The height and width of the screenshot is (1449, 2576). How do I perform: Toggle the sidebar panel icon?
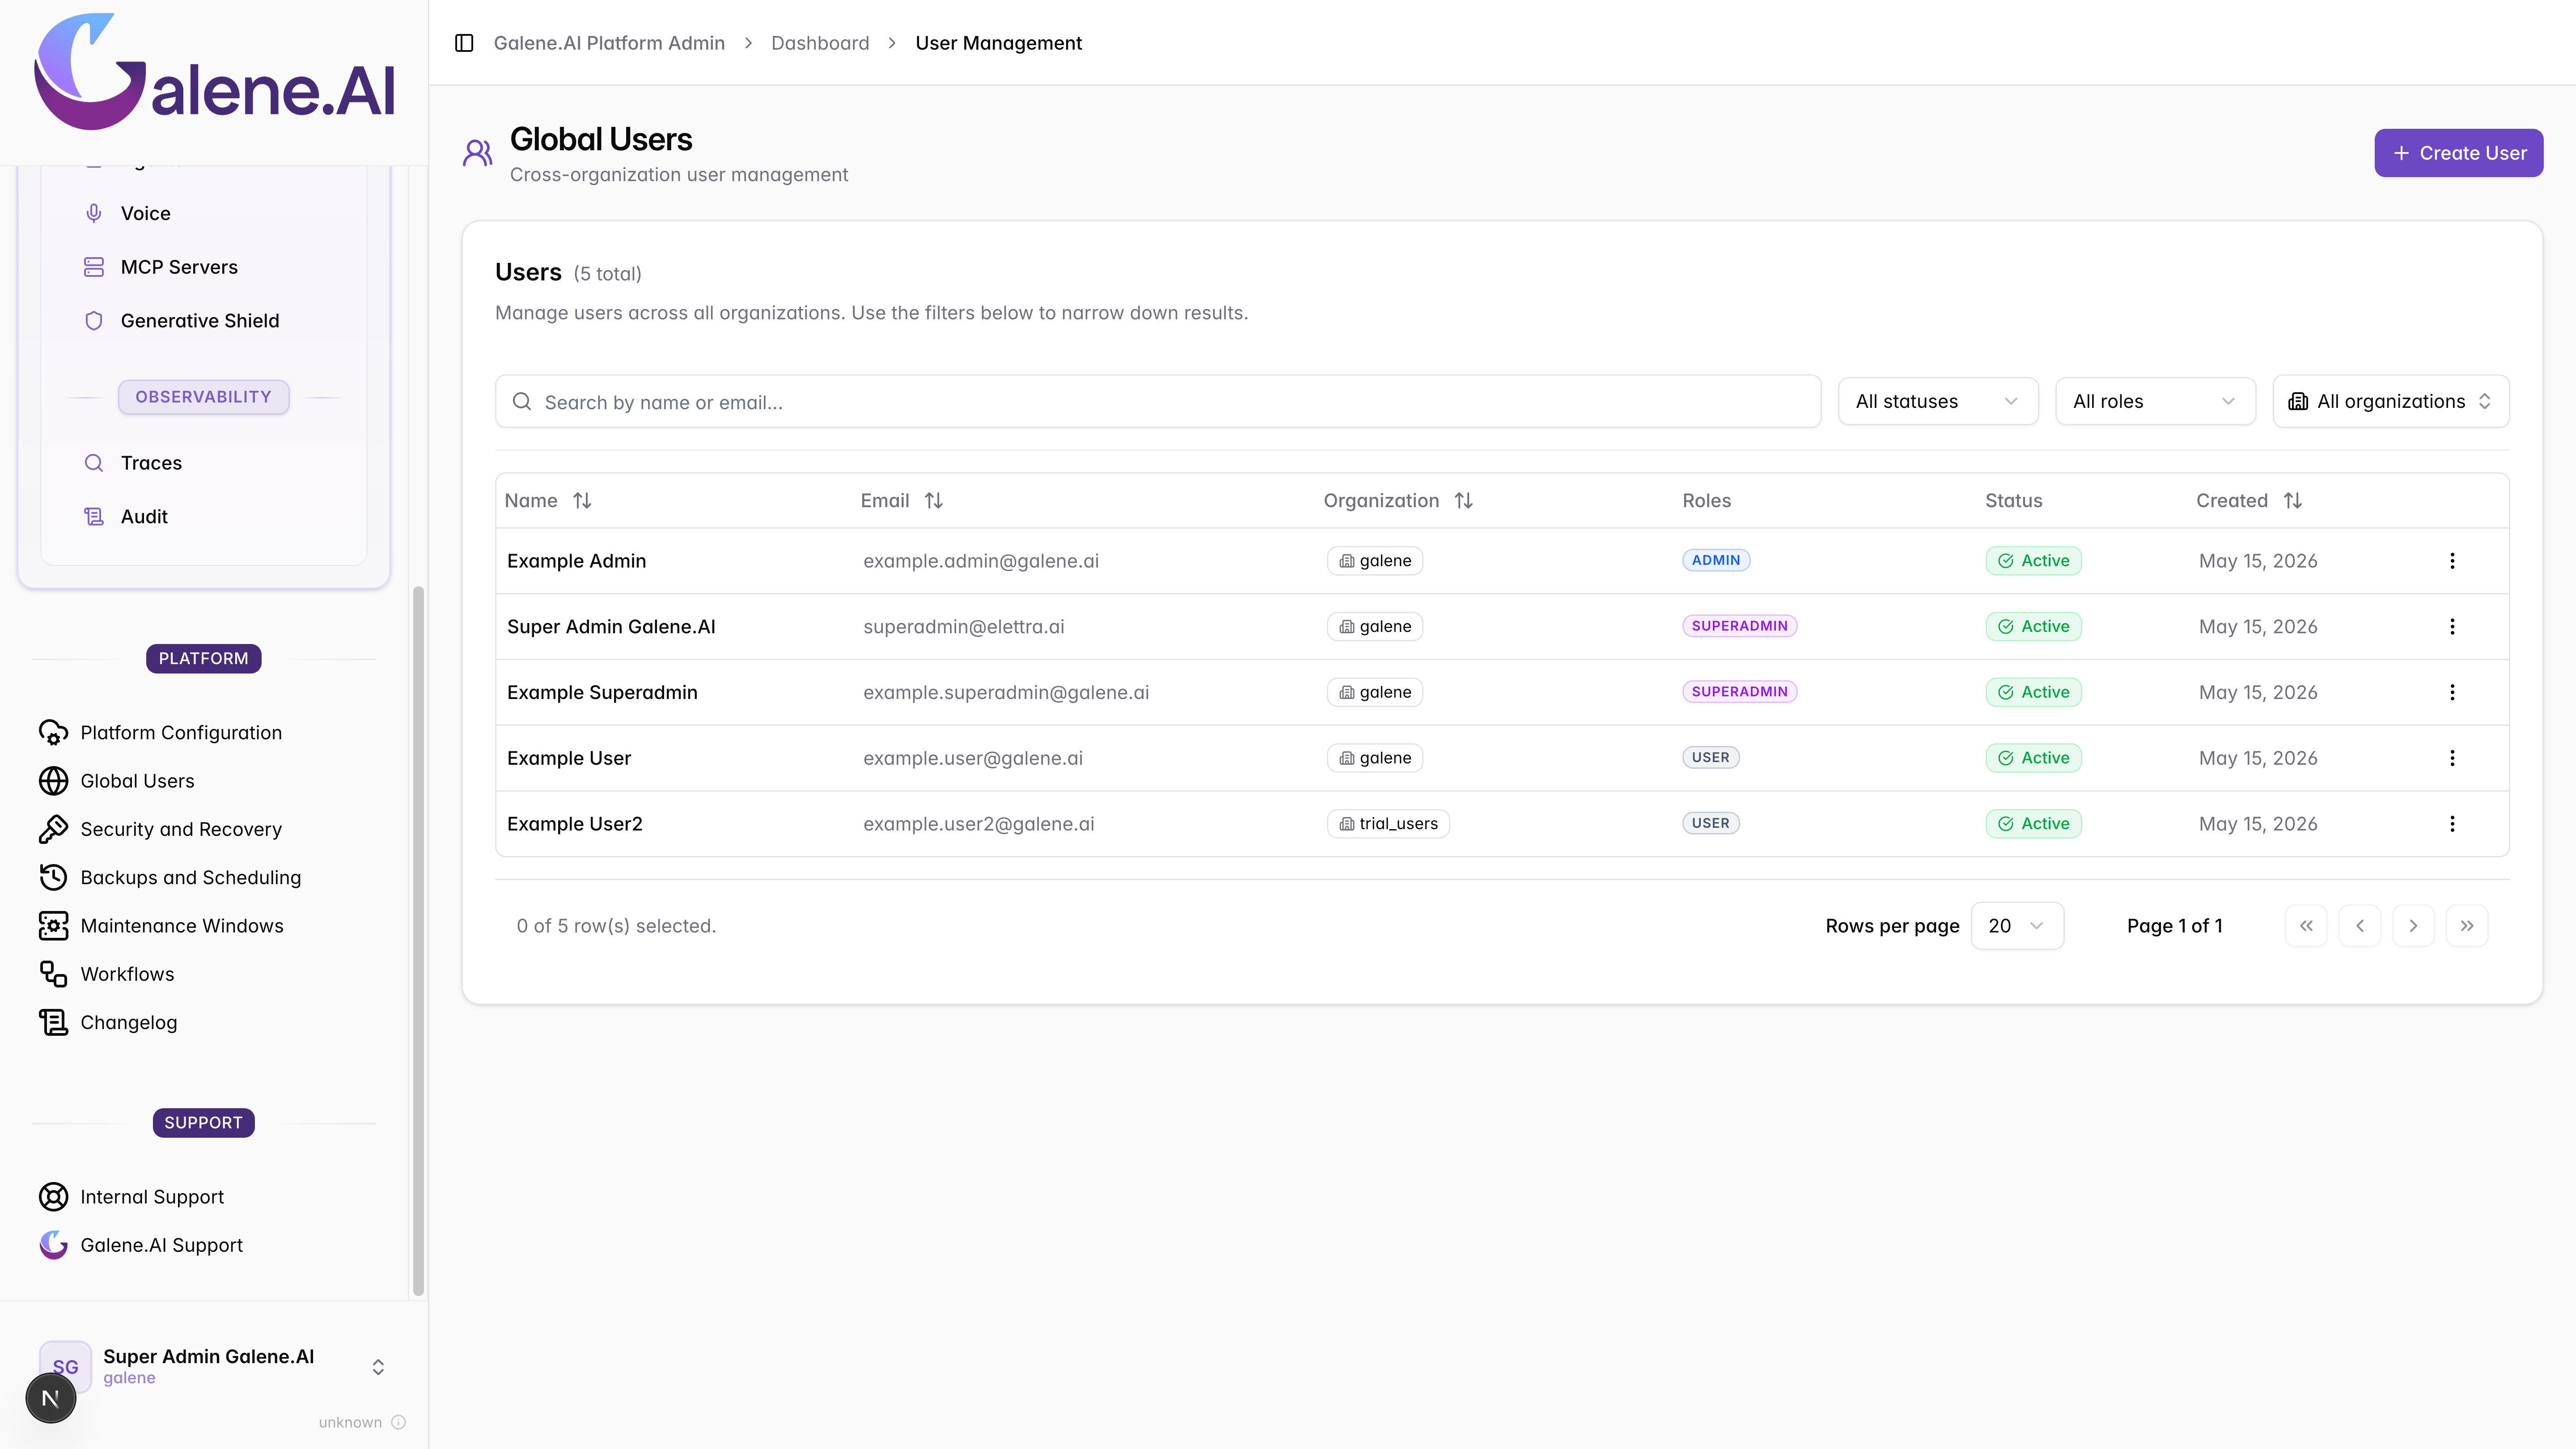tap(464, 43)
